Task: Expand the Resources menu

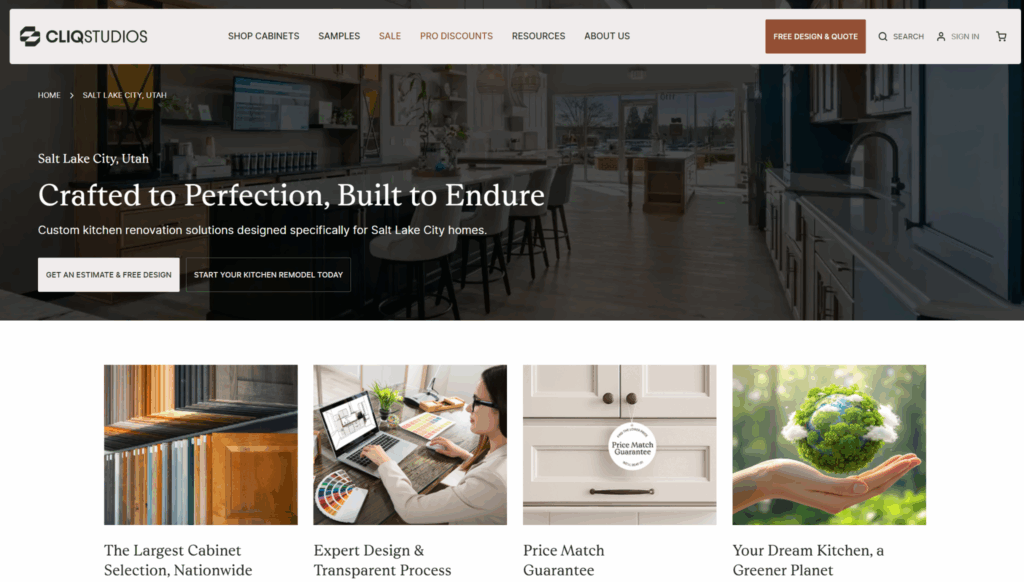Action: tap(538, 36)
